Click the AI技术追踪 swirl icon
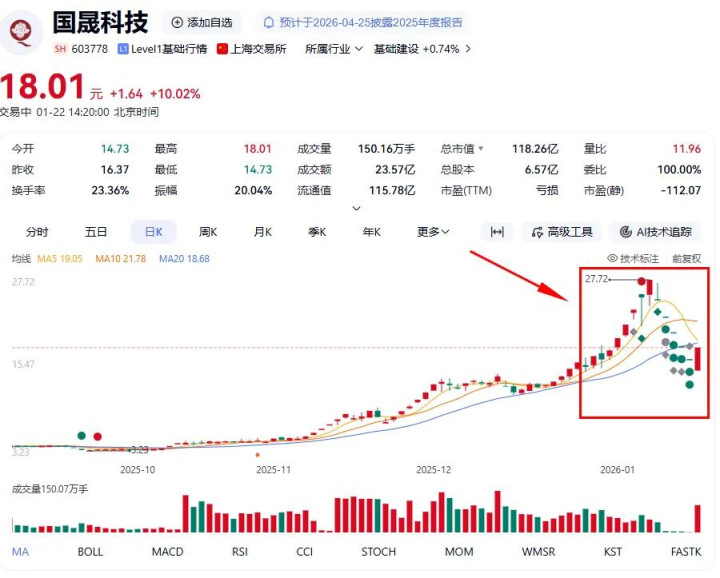This screenshot has width=720, height=578. click(x=625, y=232)
